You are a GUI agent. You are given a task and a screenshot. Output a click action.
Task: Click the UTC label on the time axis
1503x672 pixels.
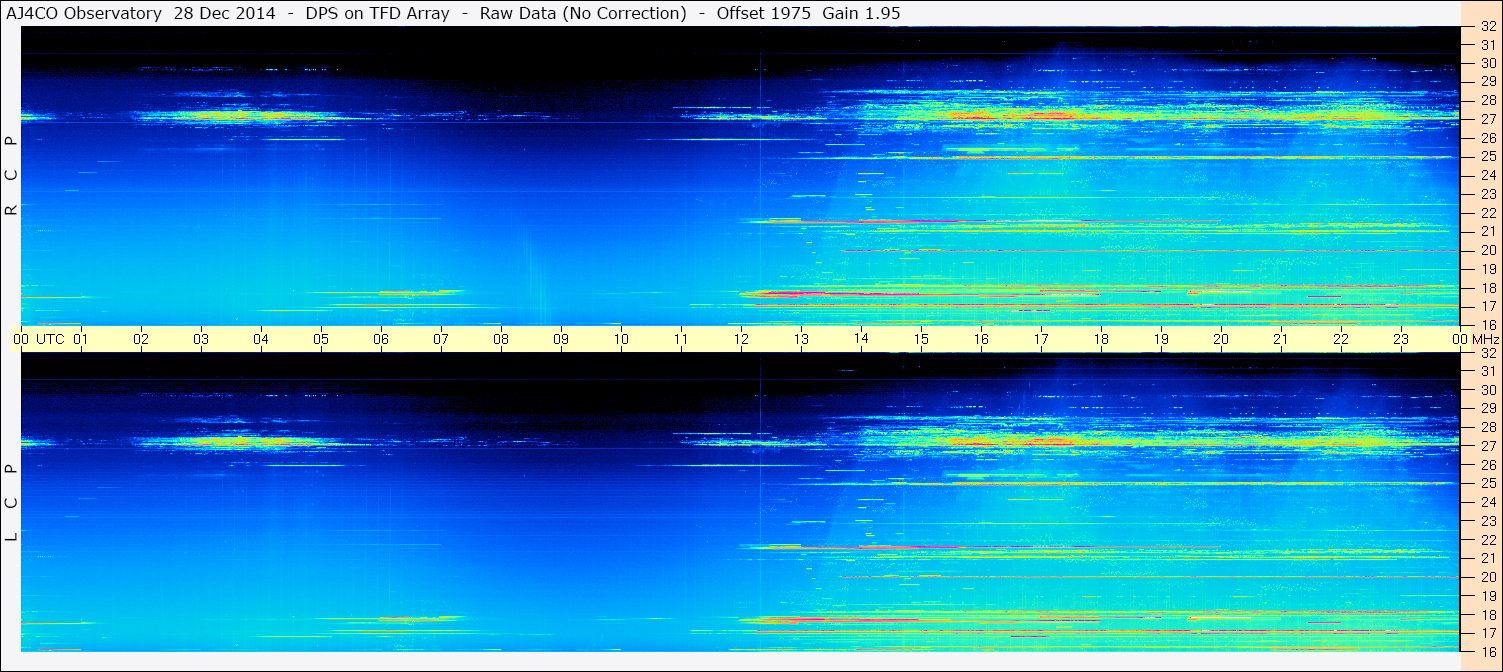(50, 339)
